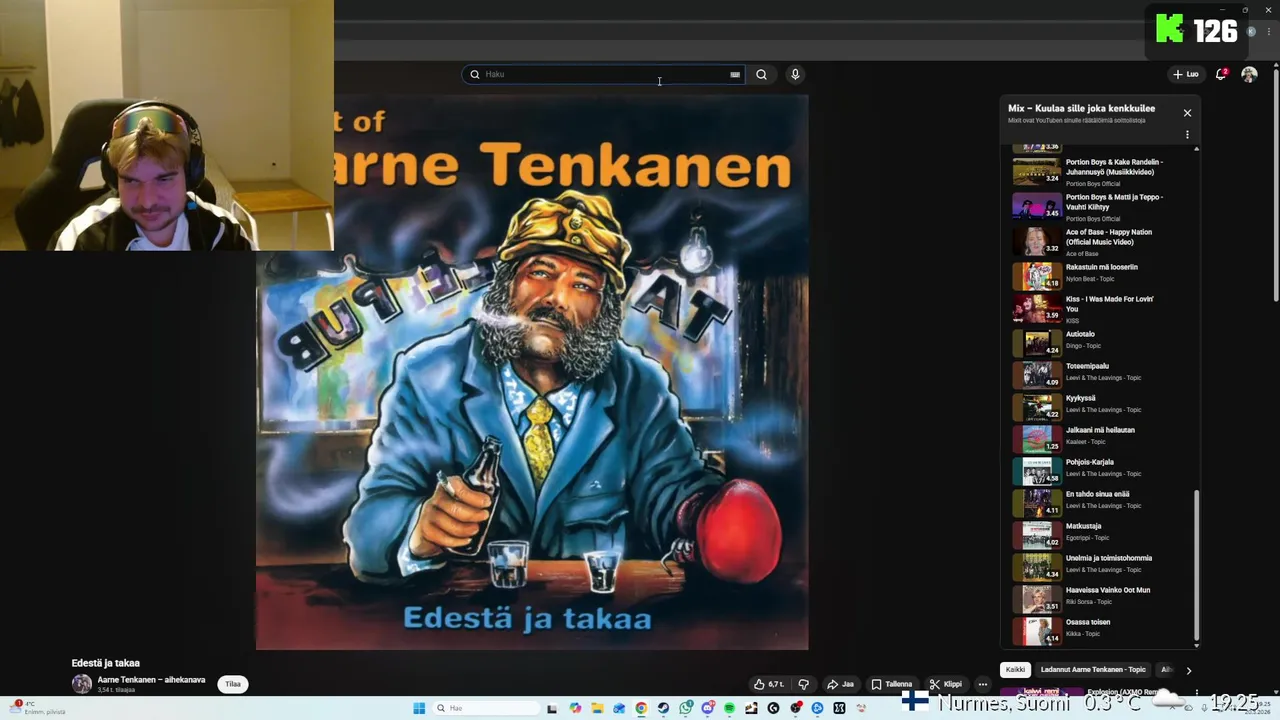Play En tahdo sinua enää from the mix
The image size is (1280, 720).
(x=1104, y=501)
